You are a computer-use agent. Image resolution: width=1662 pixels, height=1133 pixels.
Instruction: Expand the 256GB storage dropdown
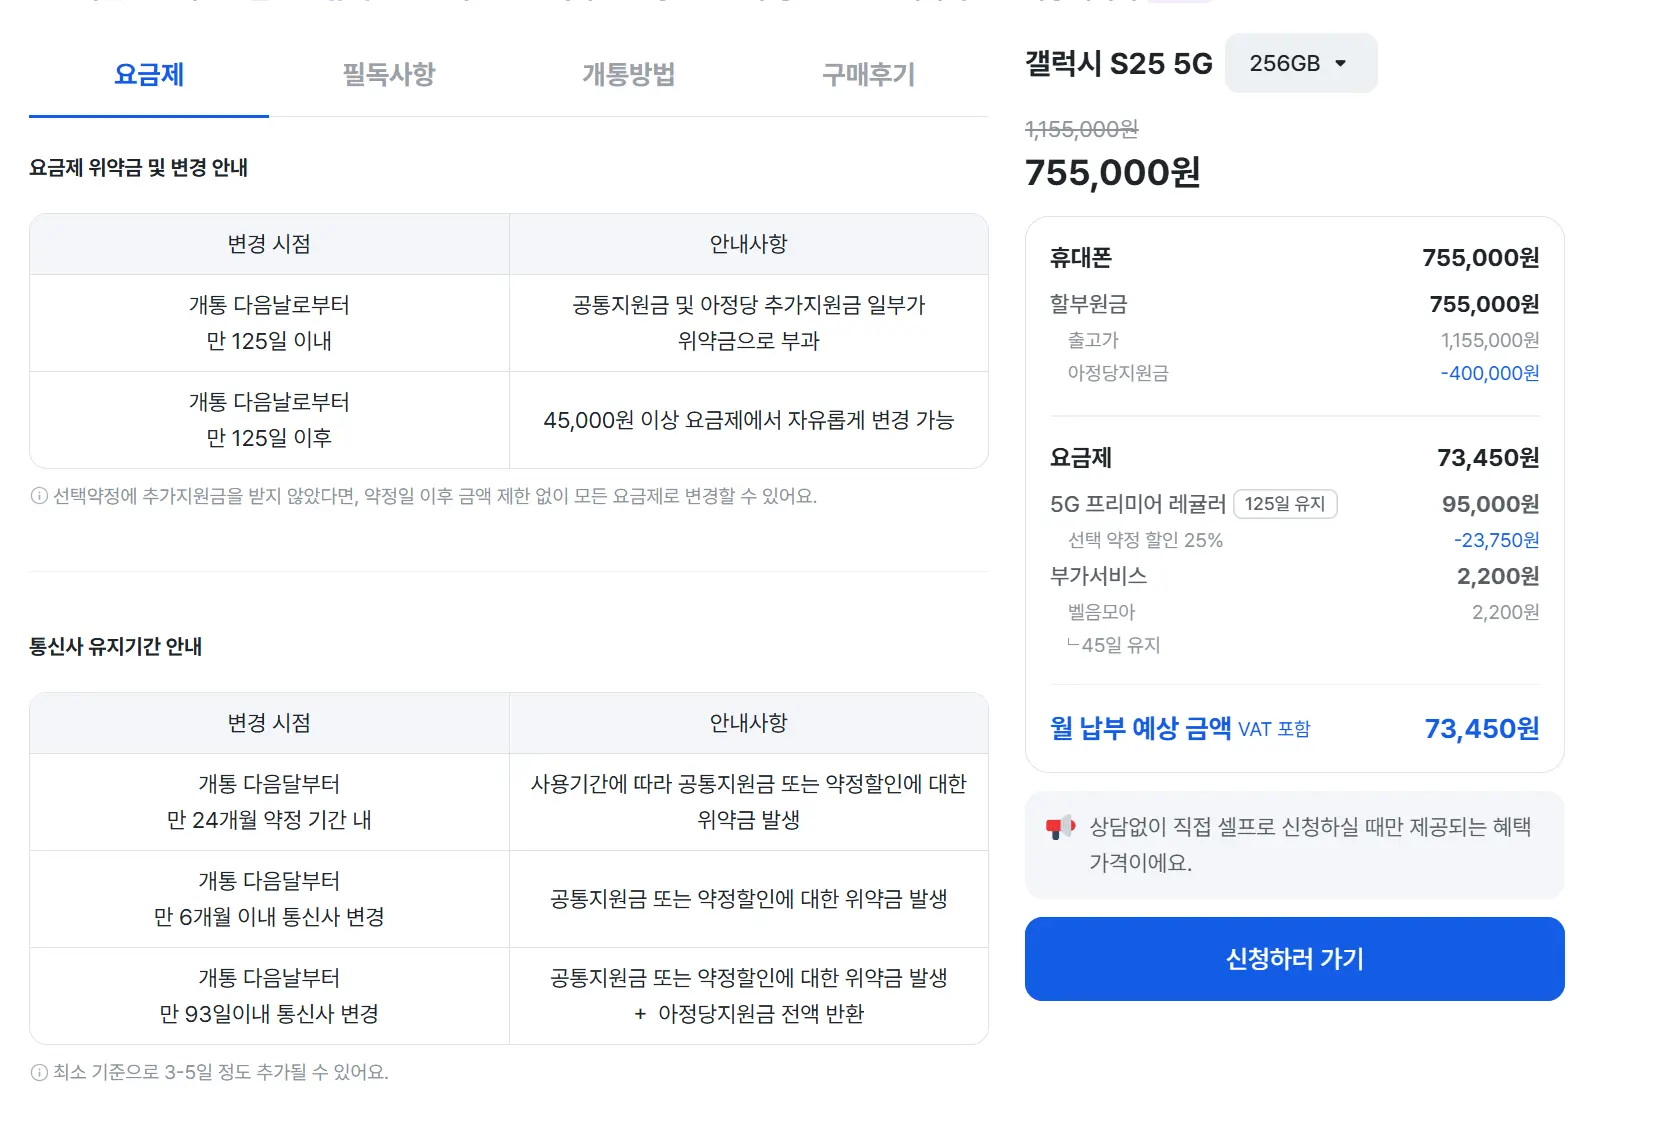point(1300,63)
